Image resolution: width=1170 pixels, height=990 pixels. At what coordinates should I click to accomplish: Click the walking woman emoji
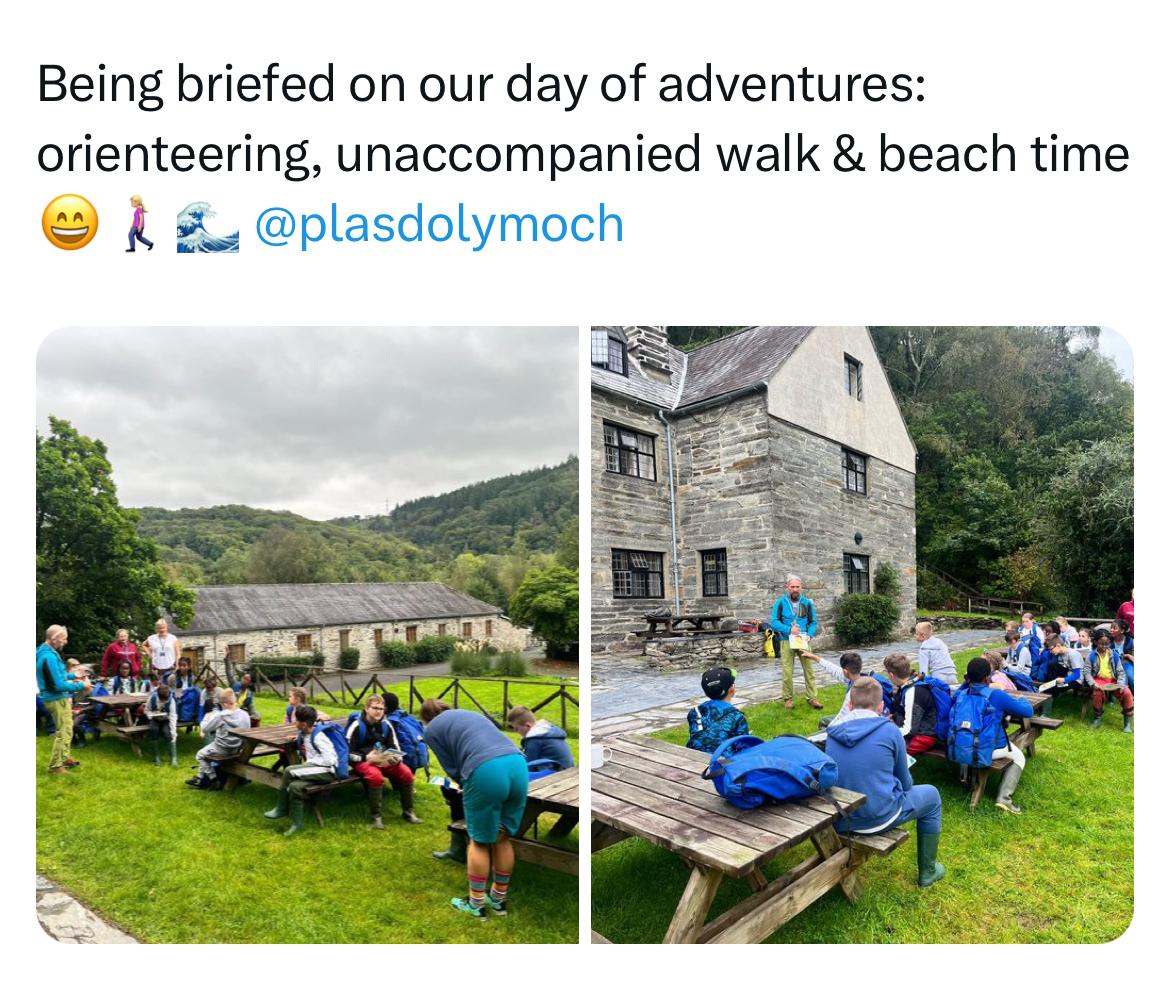click(139, 224)
